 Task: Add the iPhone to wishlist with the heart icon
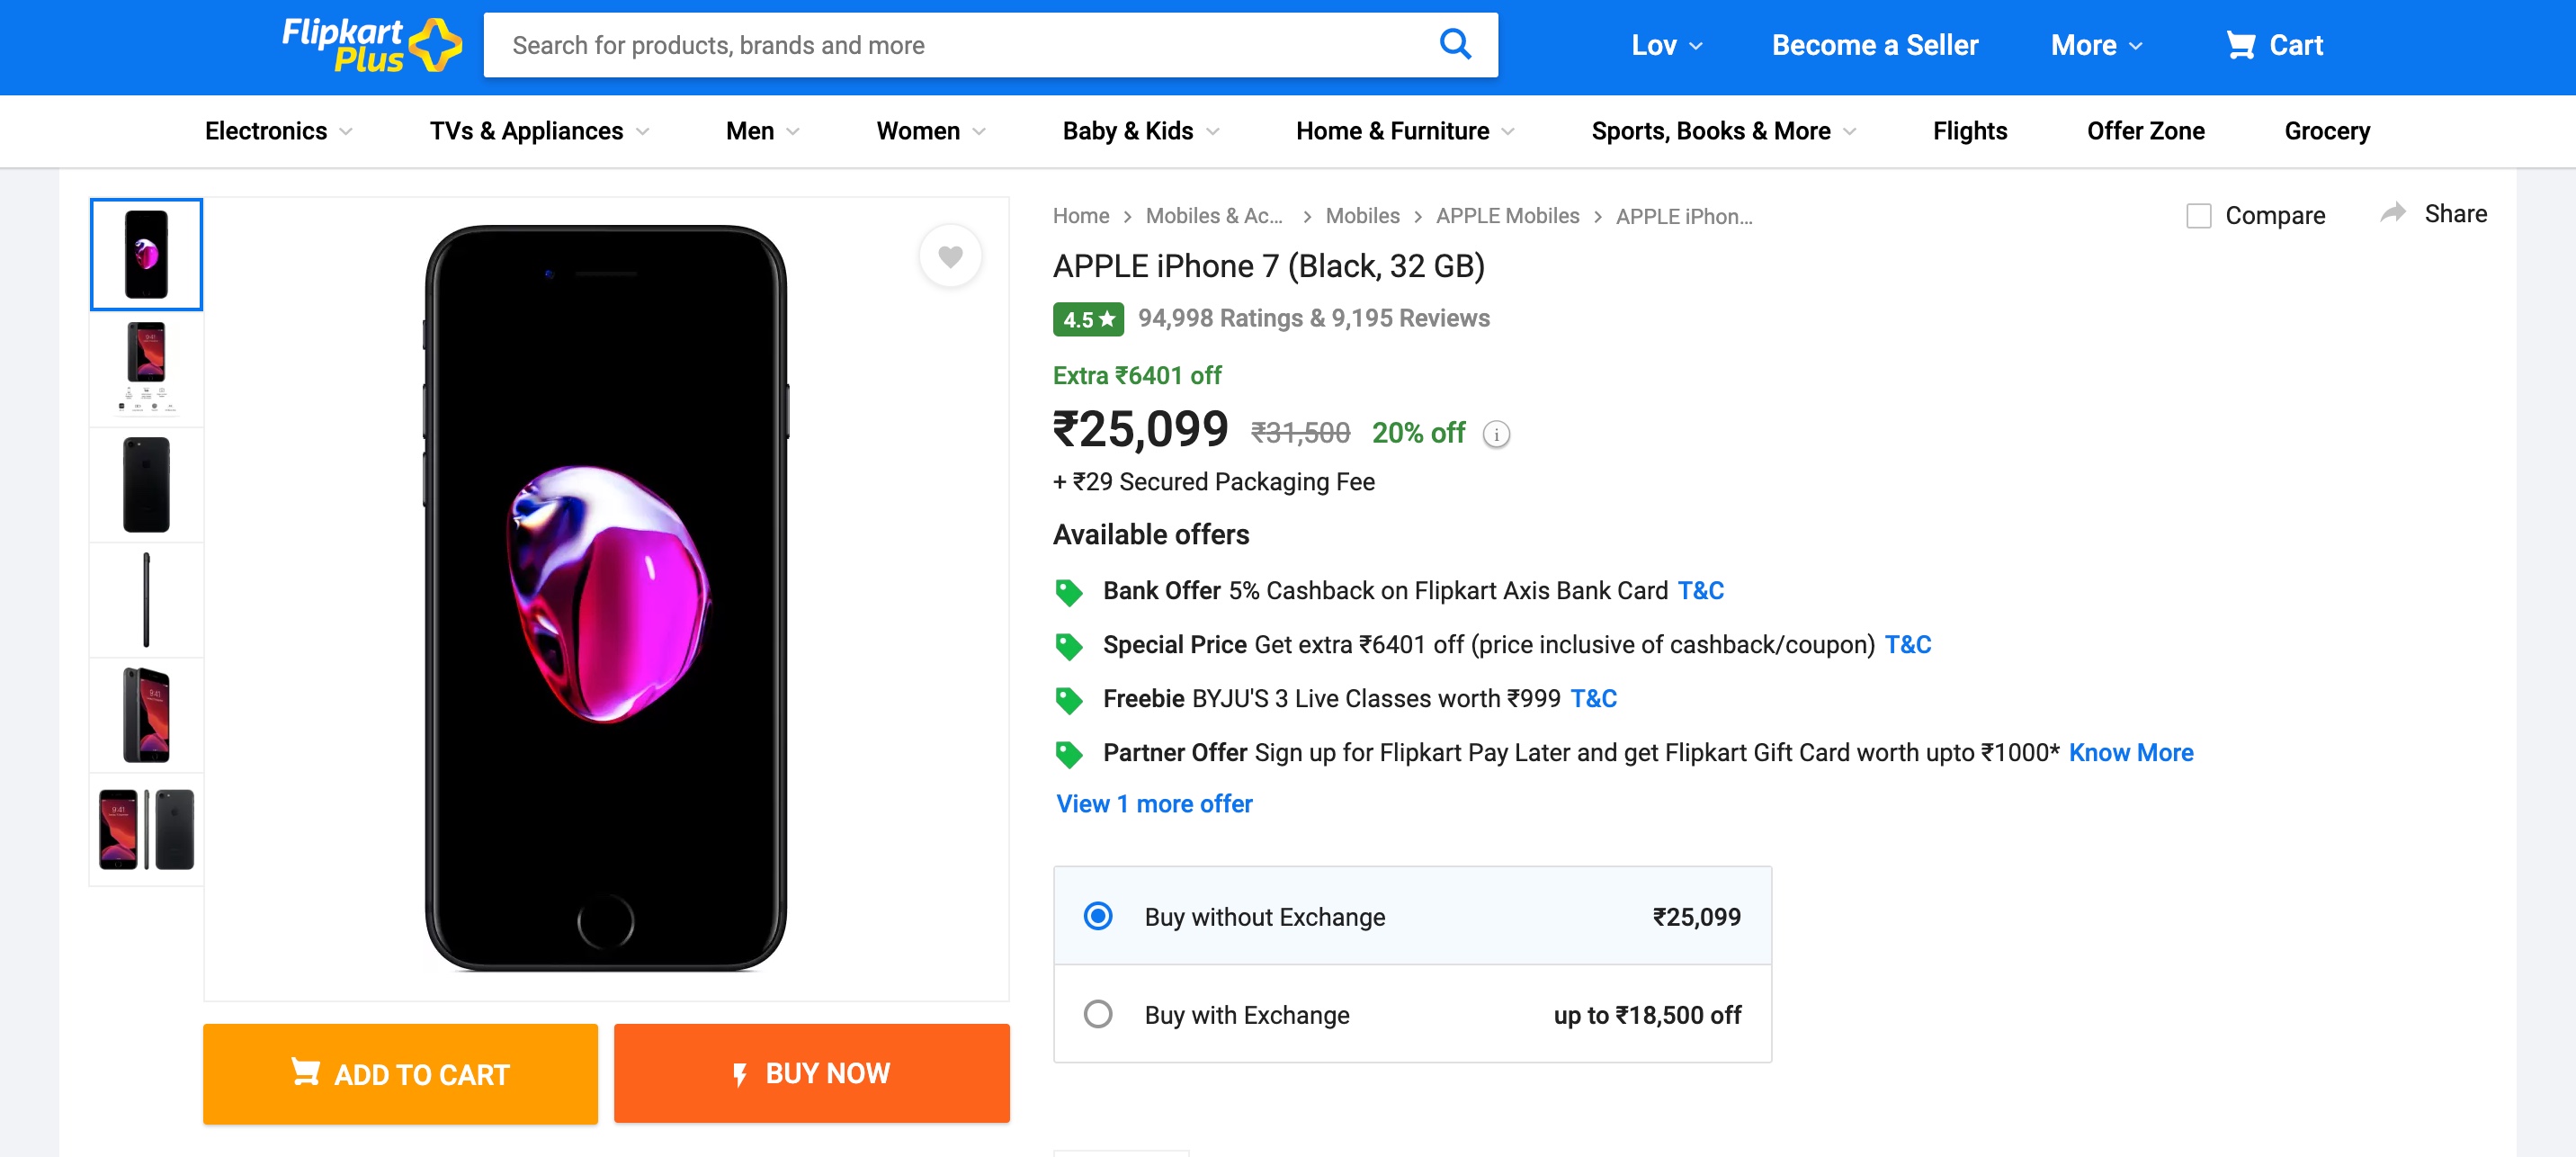(950, 256)
